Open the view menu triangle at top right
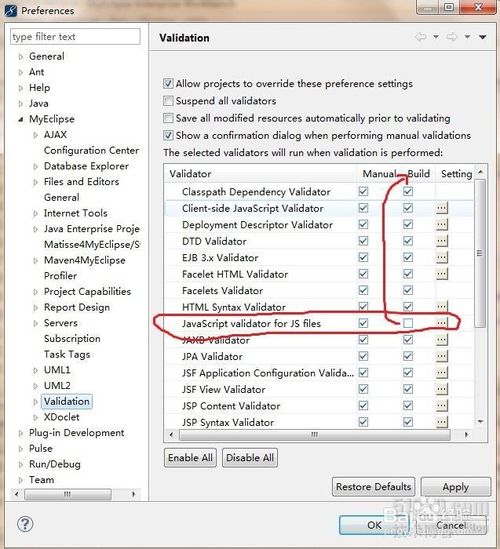The height and width of the screenshot is (549, 500). pos(482,37)
